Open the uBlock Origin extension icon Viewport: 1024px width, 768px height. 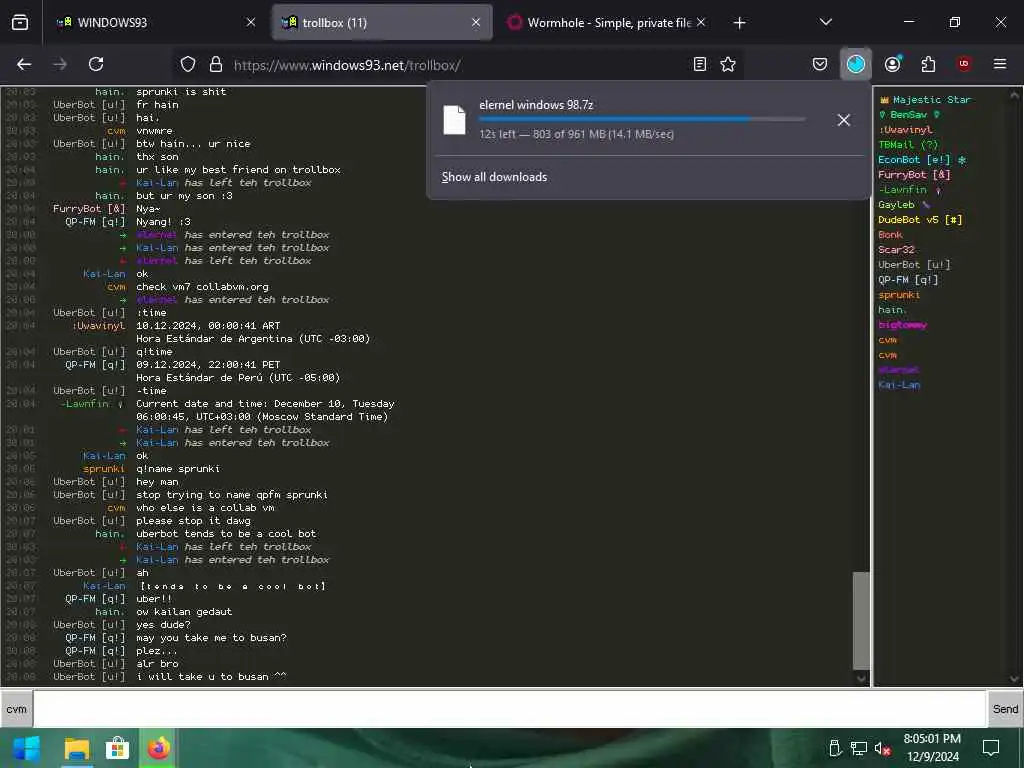pos(964,64)
